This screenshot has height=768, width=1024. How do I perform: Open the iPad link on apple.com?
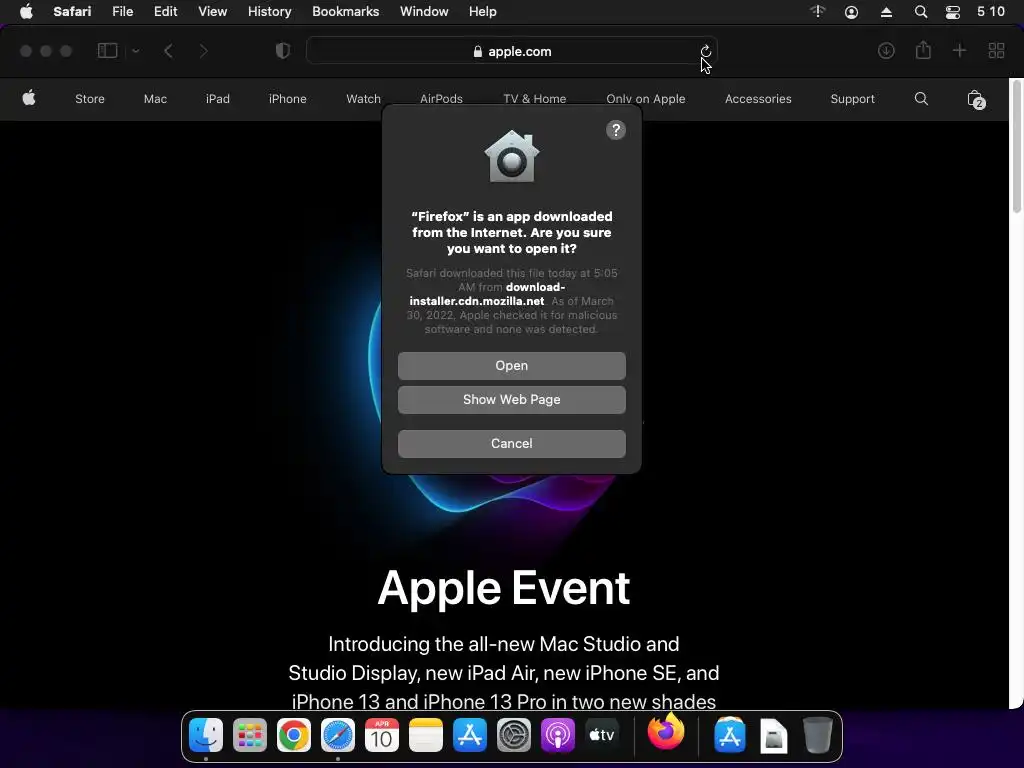click(217, 99)
